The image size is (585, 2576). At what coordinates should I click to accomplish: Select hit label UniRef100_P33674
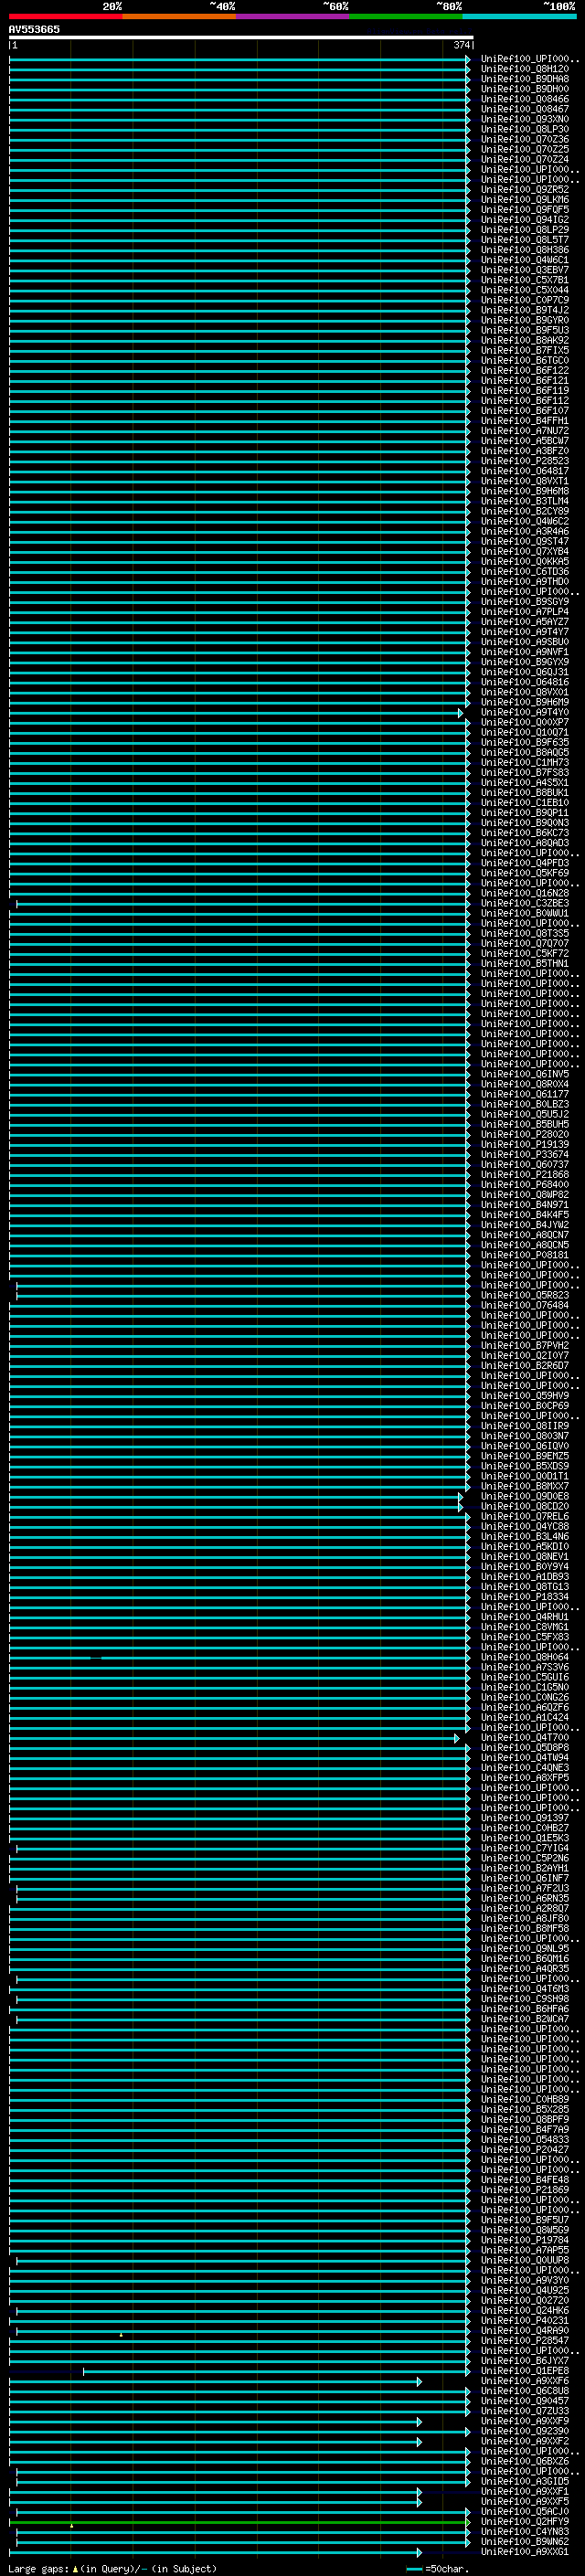(525, 1154)
